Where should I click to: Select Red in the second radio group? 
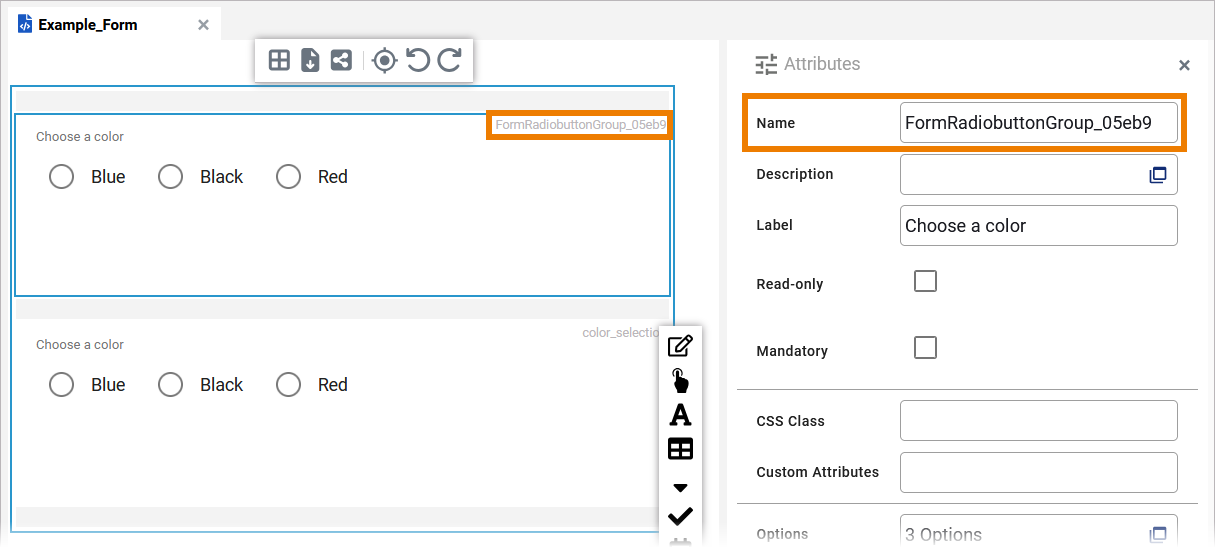click(289, 385)
